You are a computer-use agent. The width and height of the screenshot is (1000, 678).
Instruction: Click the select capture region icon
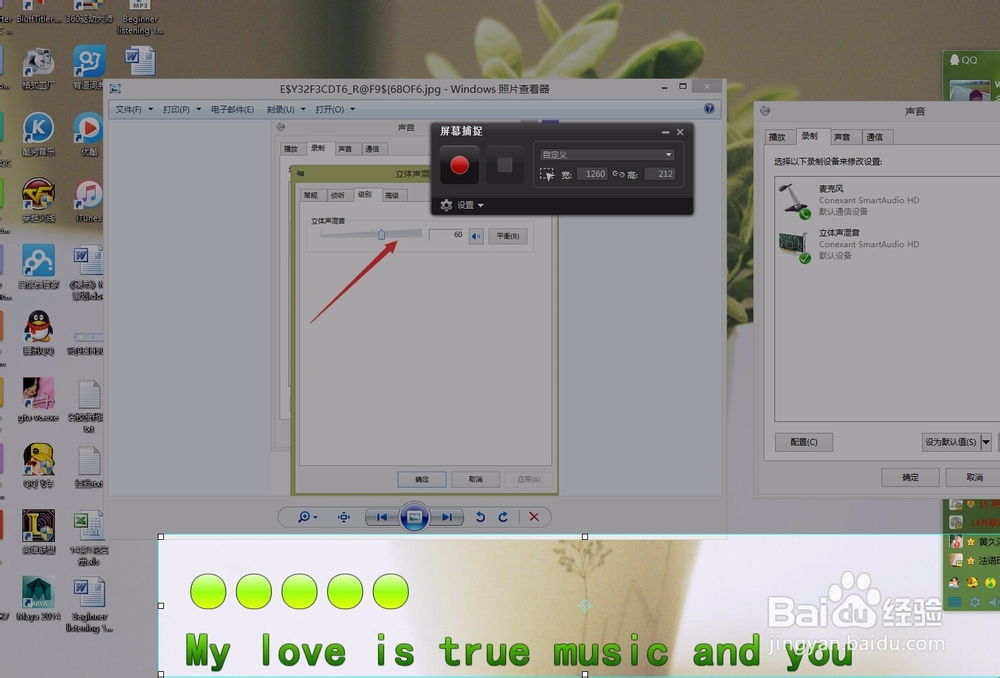[x=547, y=174]
